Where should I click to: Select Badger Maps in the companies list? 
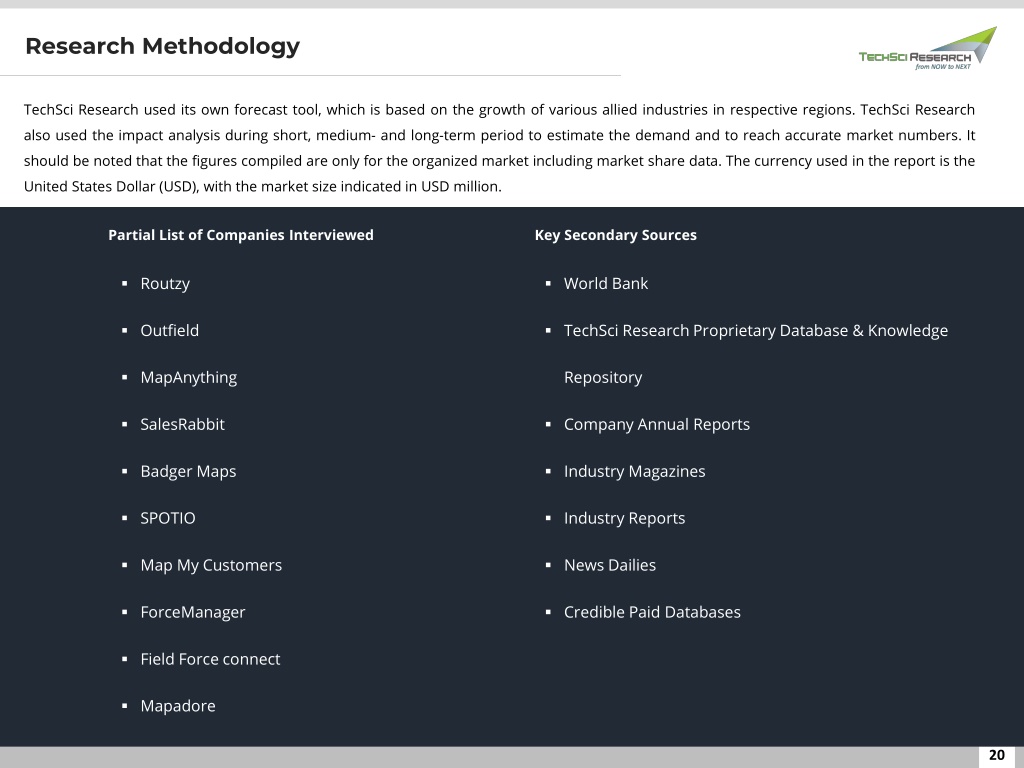(188, 472)
